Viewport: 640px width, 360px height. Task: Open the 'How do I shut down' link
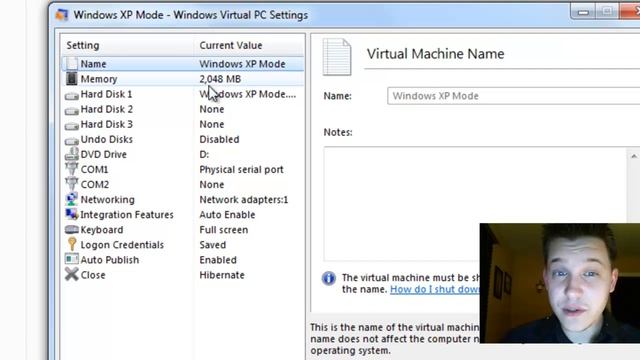tap(435, 289)
